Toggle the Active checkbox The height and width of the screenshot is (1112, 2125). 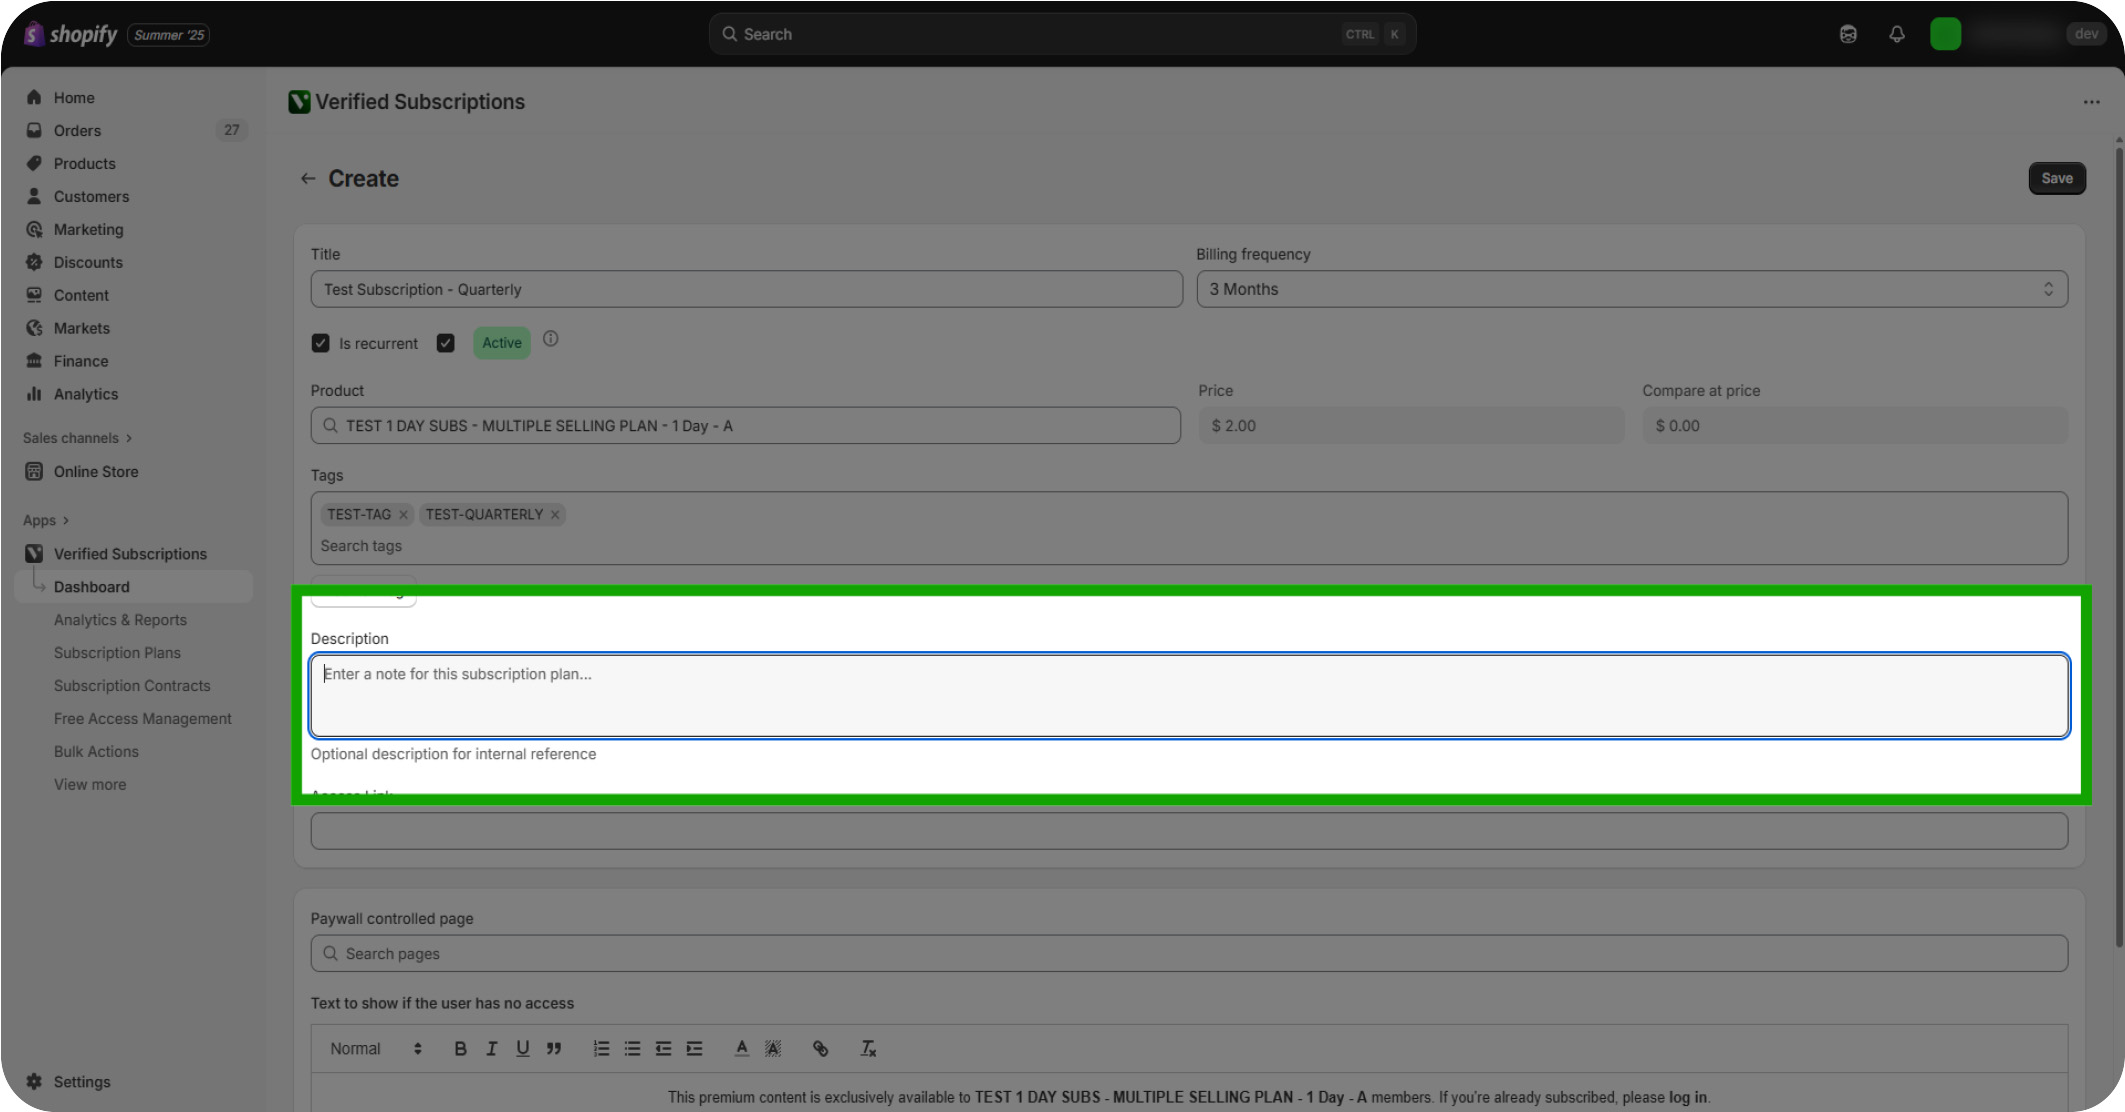(x=446, y=343)
